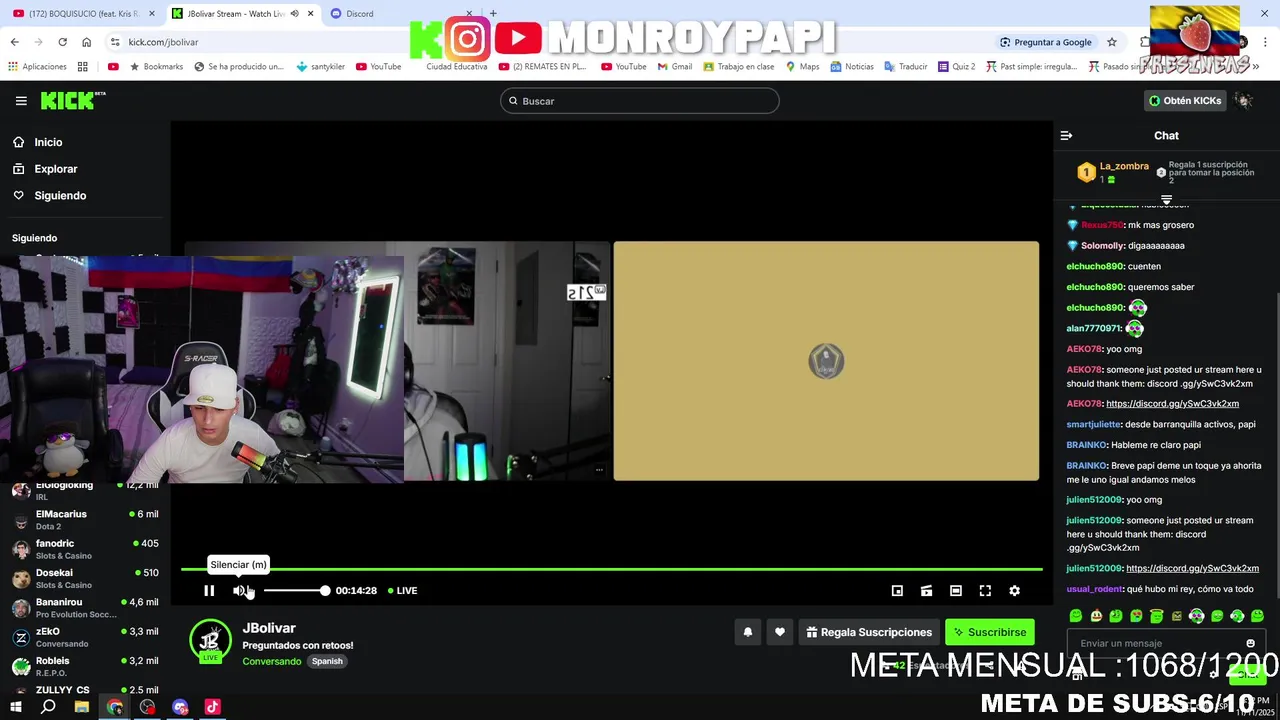Image resolution: width=1280 pixels, height=720 pixels.
Task: Click Regala Suscripciones button
Action: 869,632
